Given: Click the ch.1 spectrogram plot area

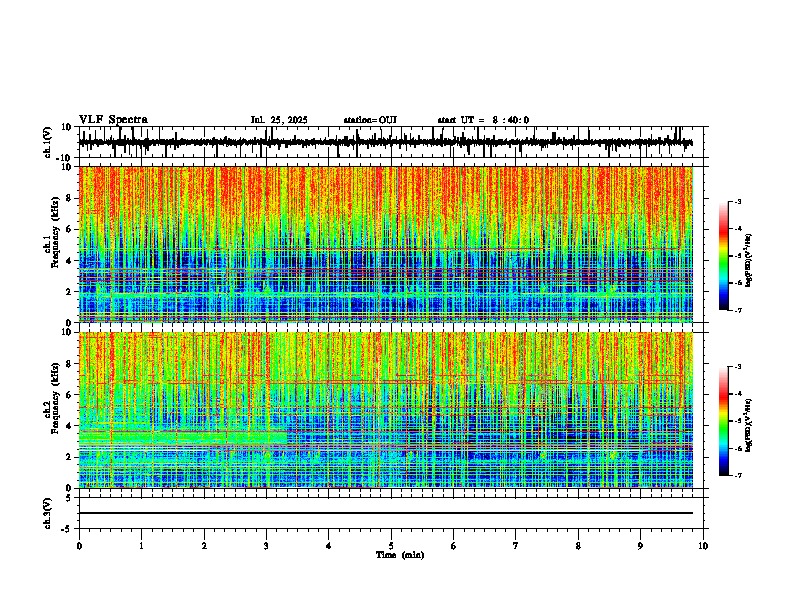Looking at the screenshot, I should tap(386, 244).
